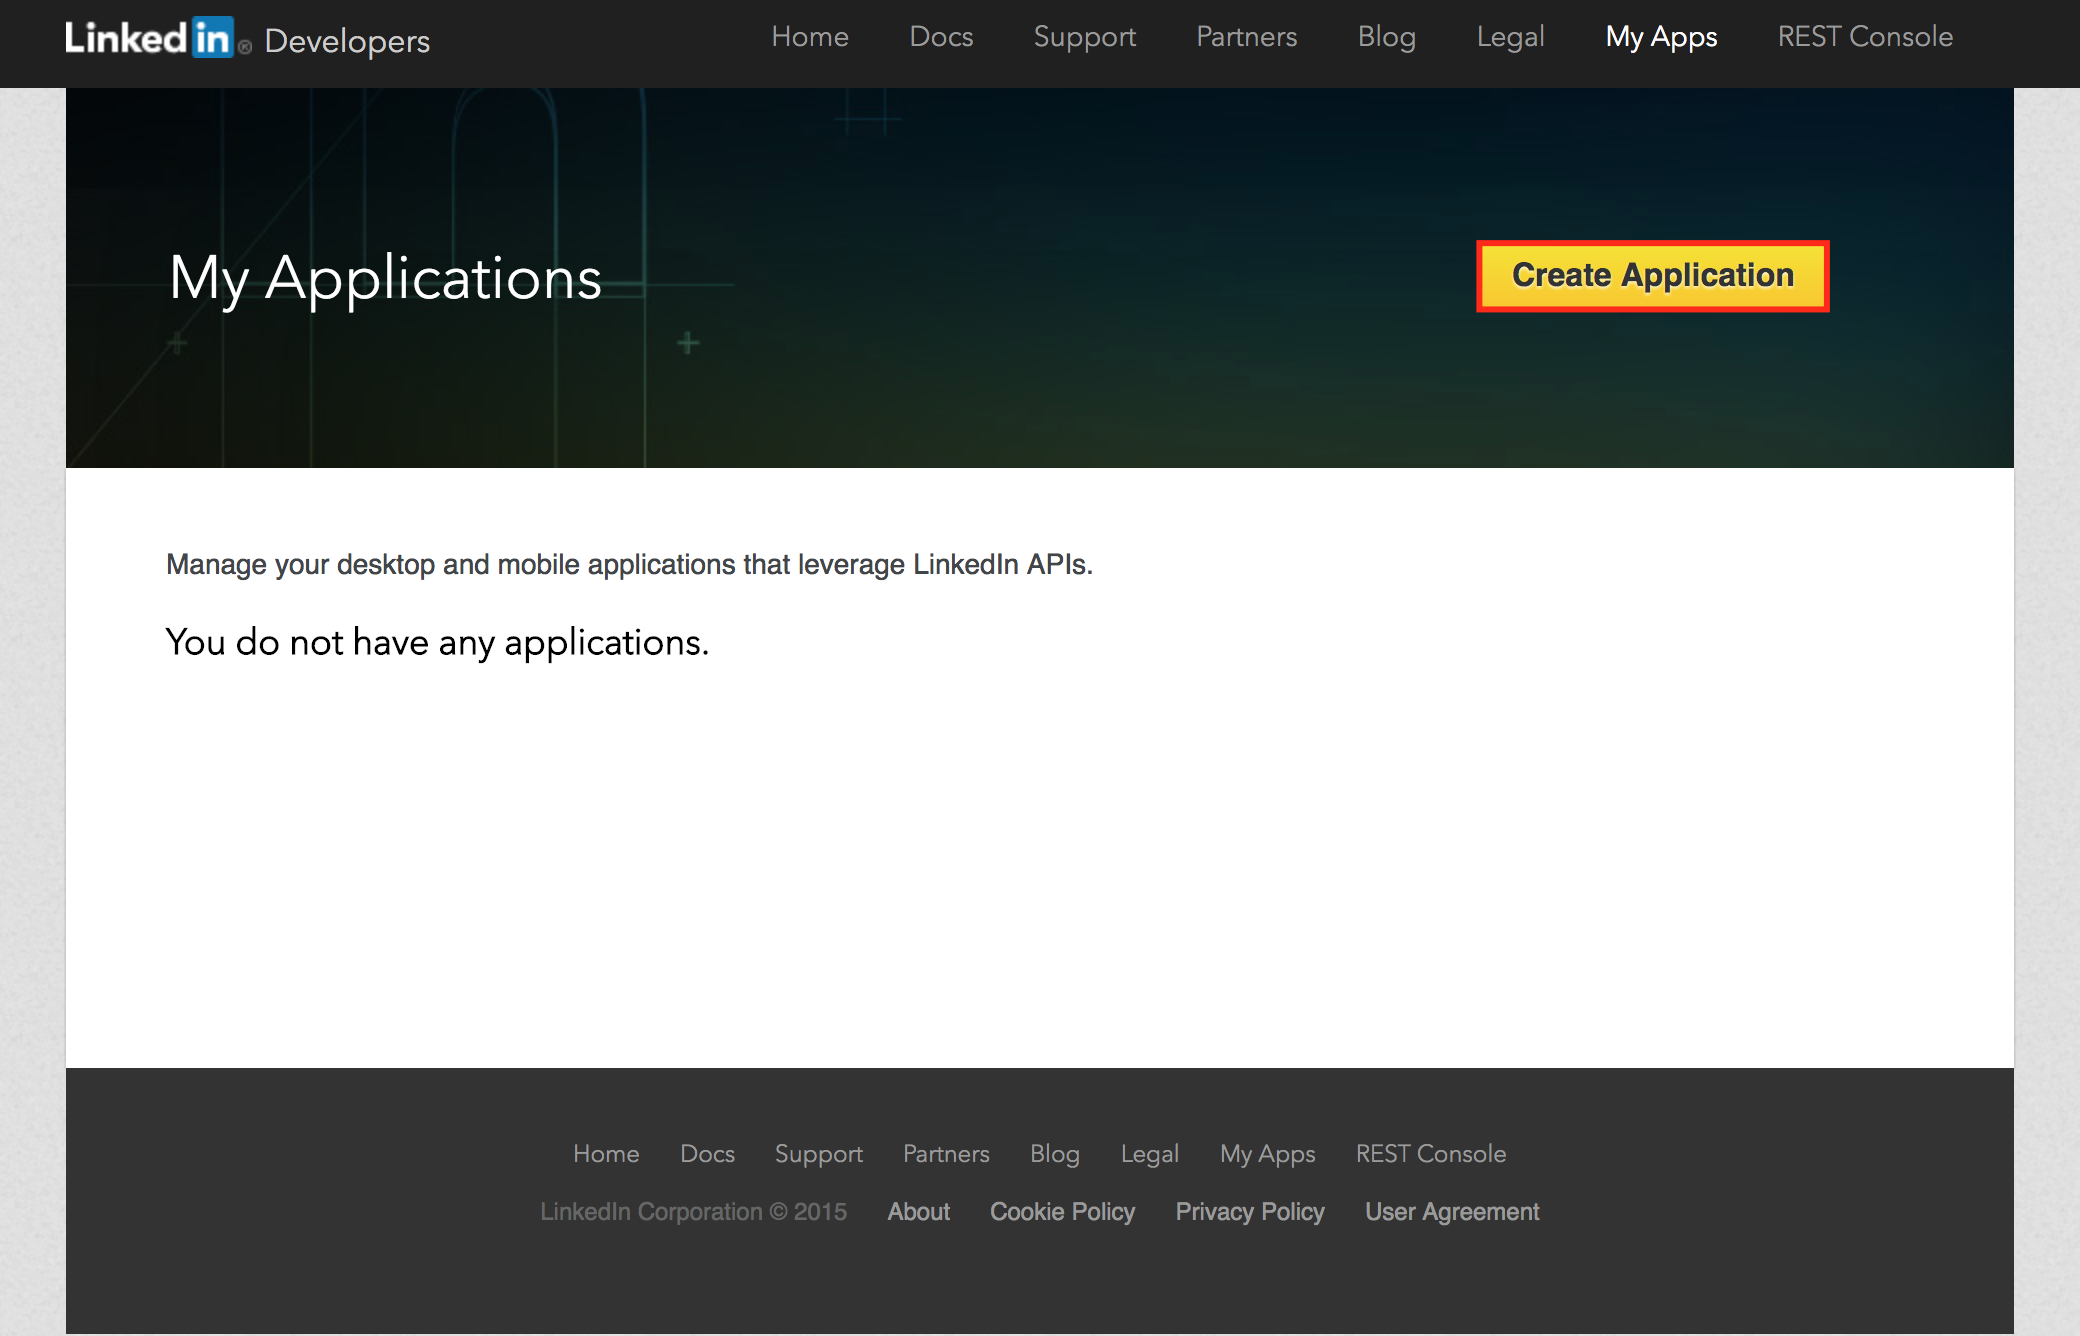Click footer Home link
Screen dimensions: 2080x1336
[606, 1153]
